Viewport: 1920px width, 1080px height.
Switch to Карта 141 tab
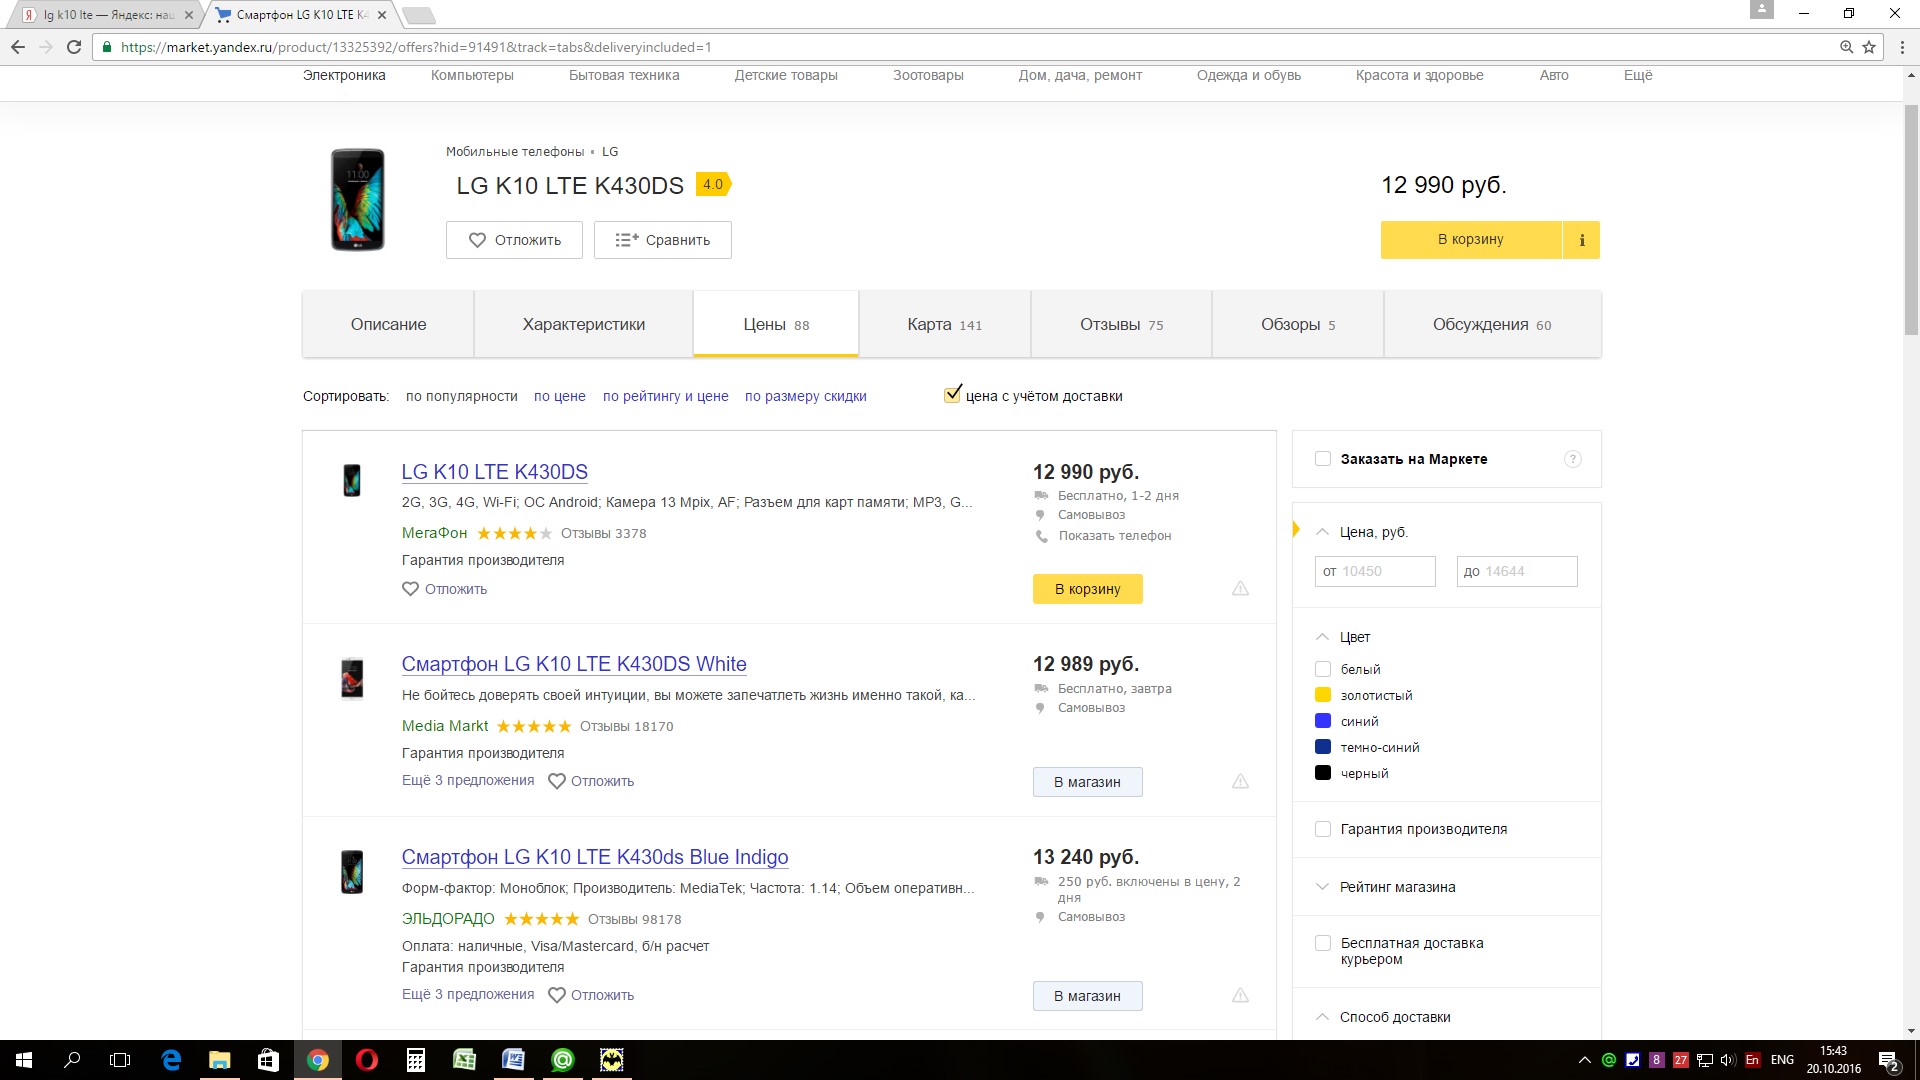(945, 324)
